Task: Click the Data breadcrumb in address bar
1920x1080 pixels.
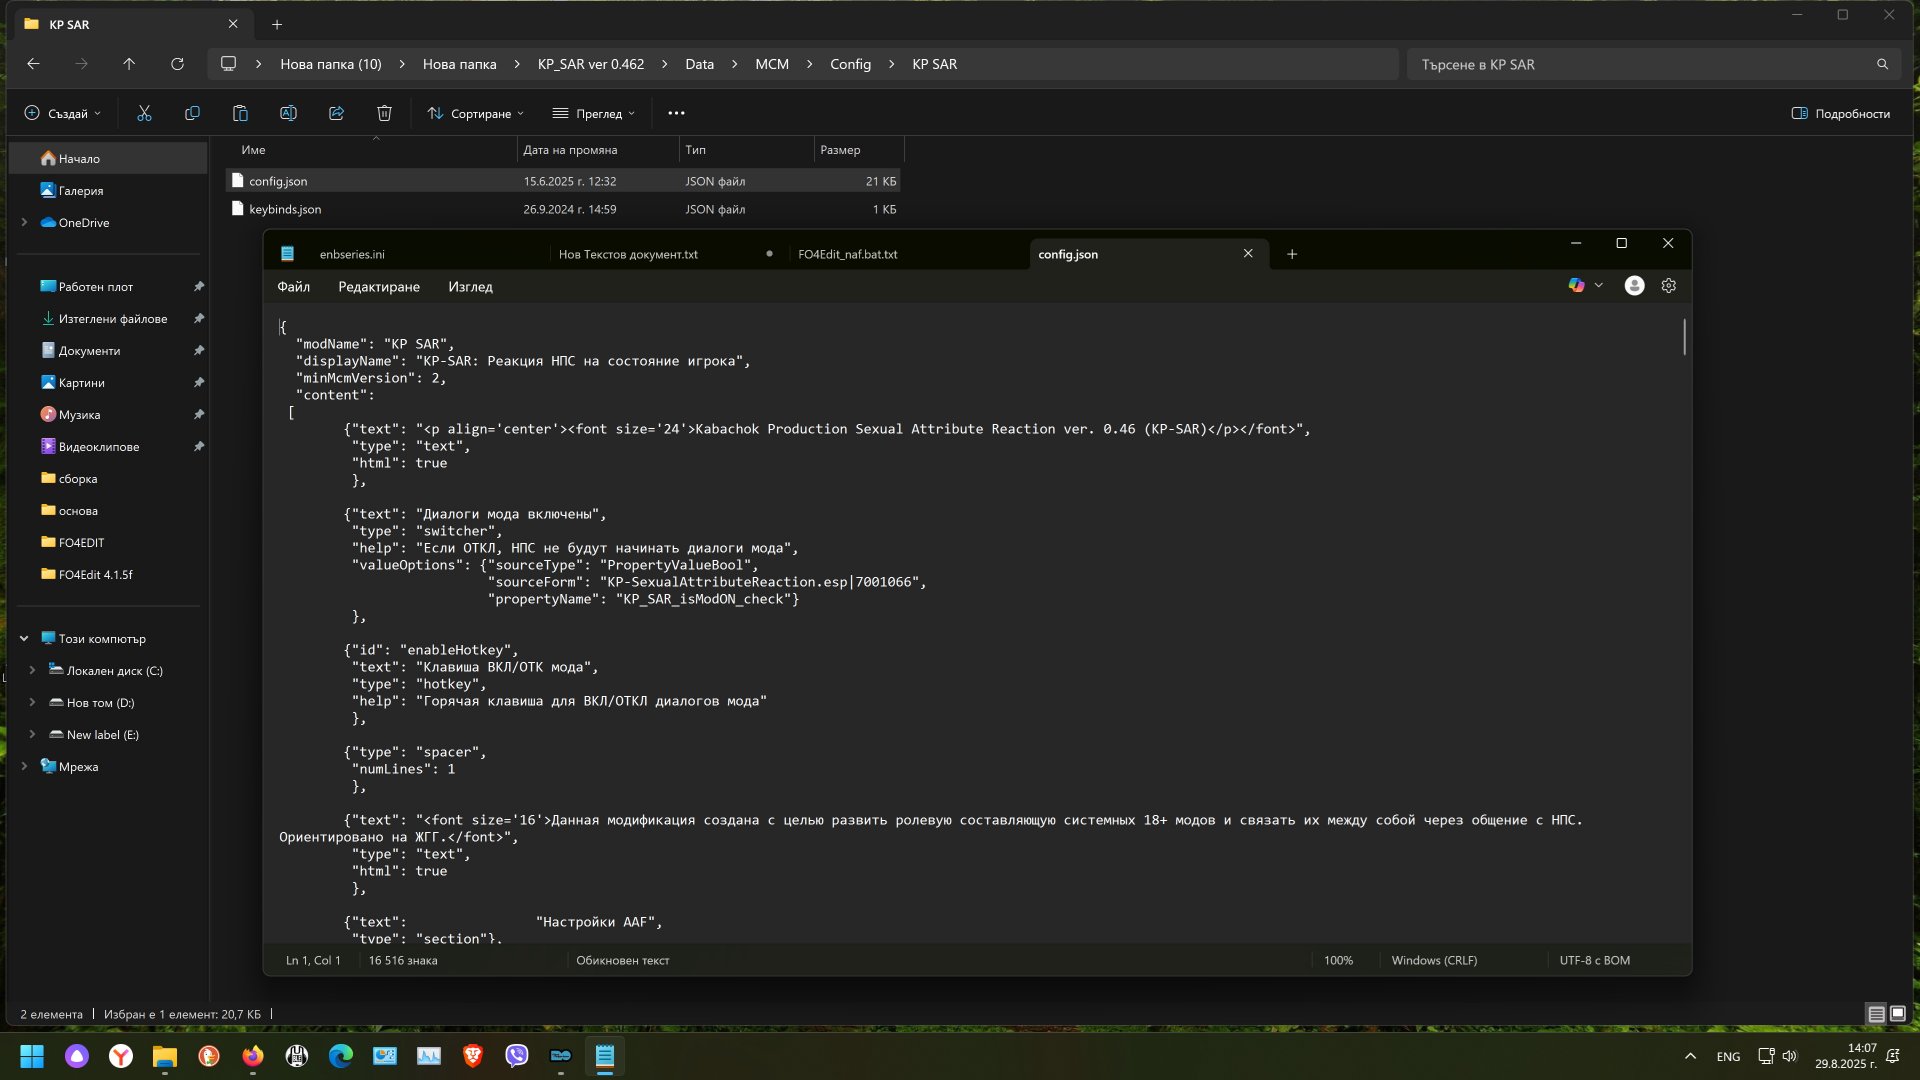Action: (699, 64)
